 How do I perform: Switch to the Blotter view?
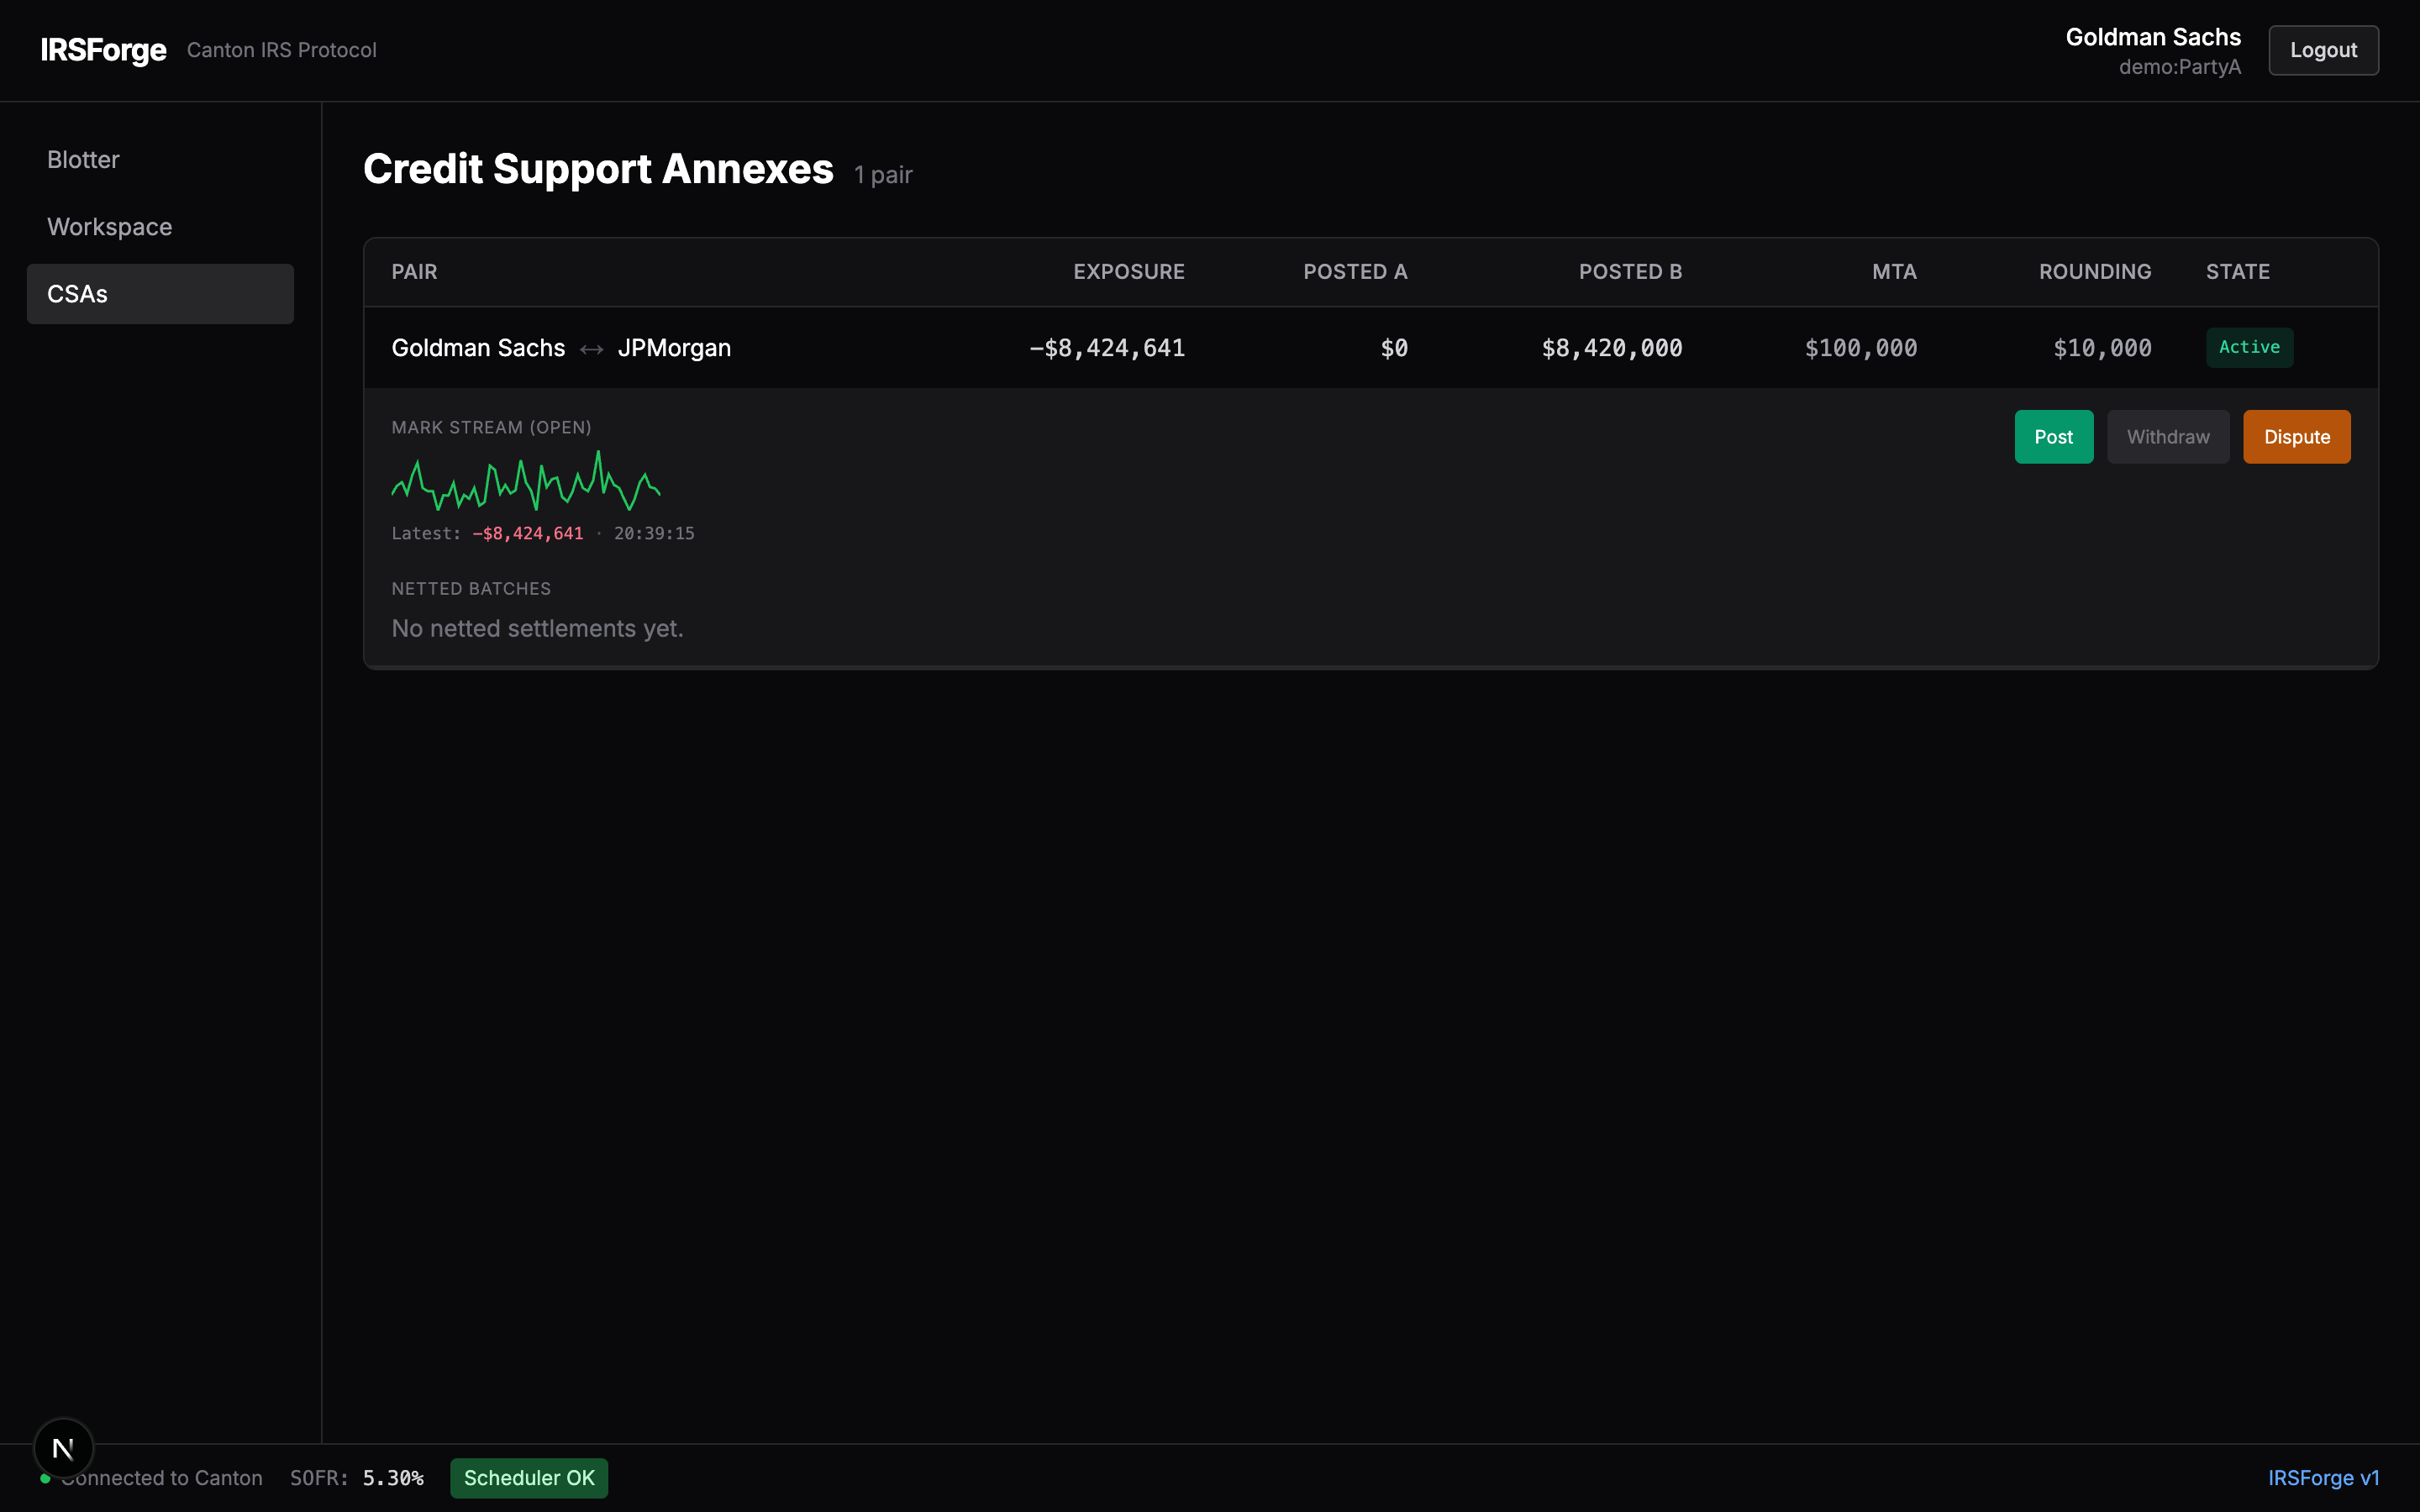click(83, 159)
